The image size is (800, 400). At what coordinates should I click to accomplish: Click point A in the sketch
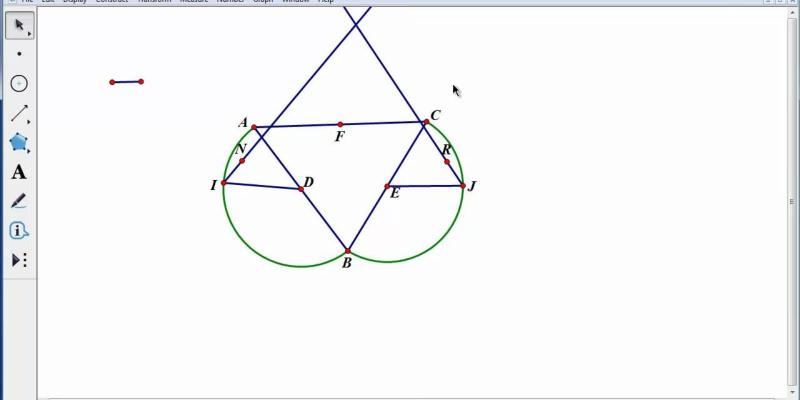[x=254, y=127]
